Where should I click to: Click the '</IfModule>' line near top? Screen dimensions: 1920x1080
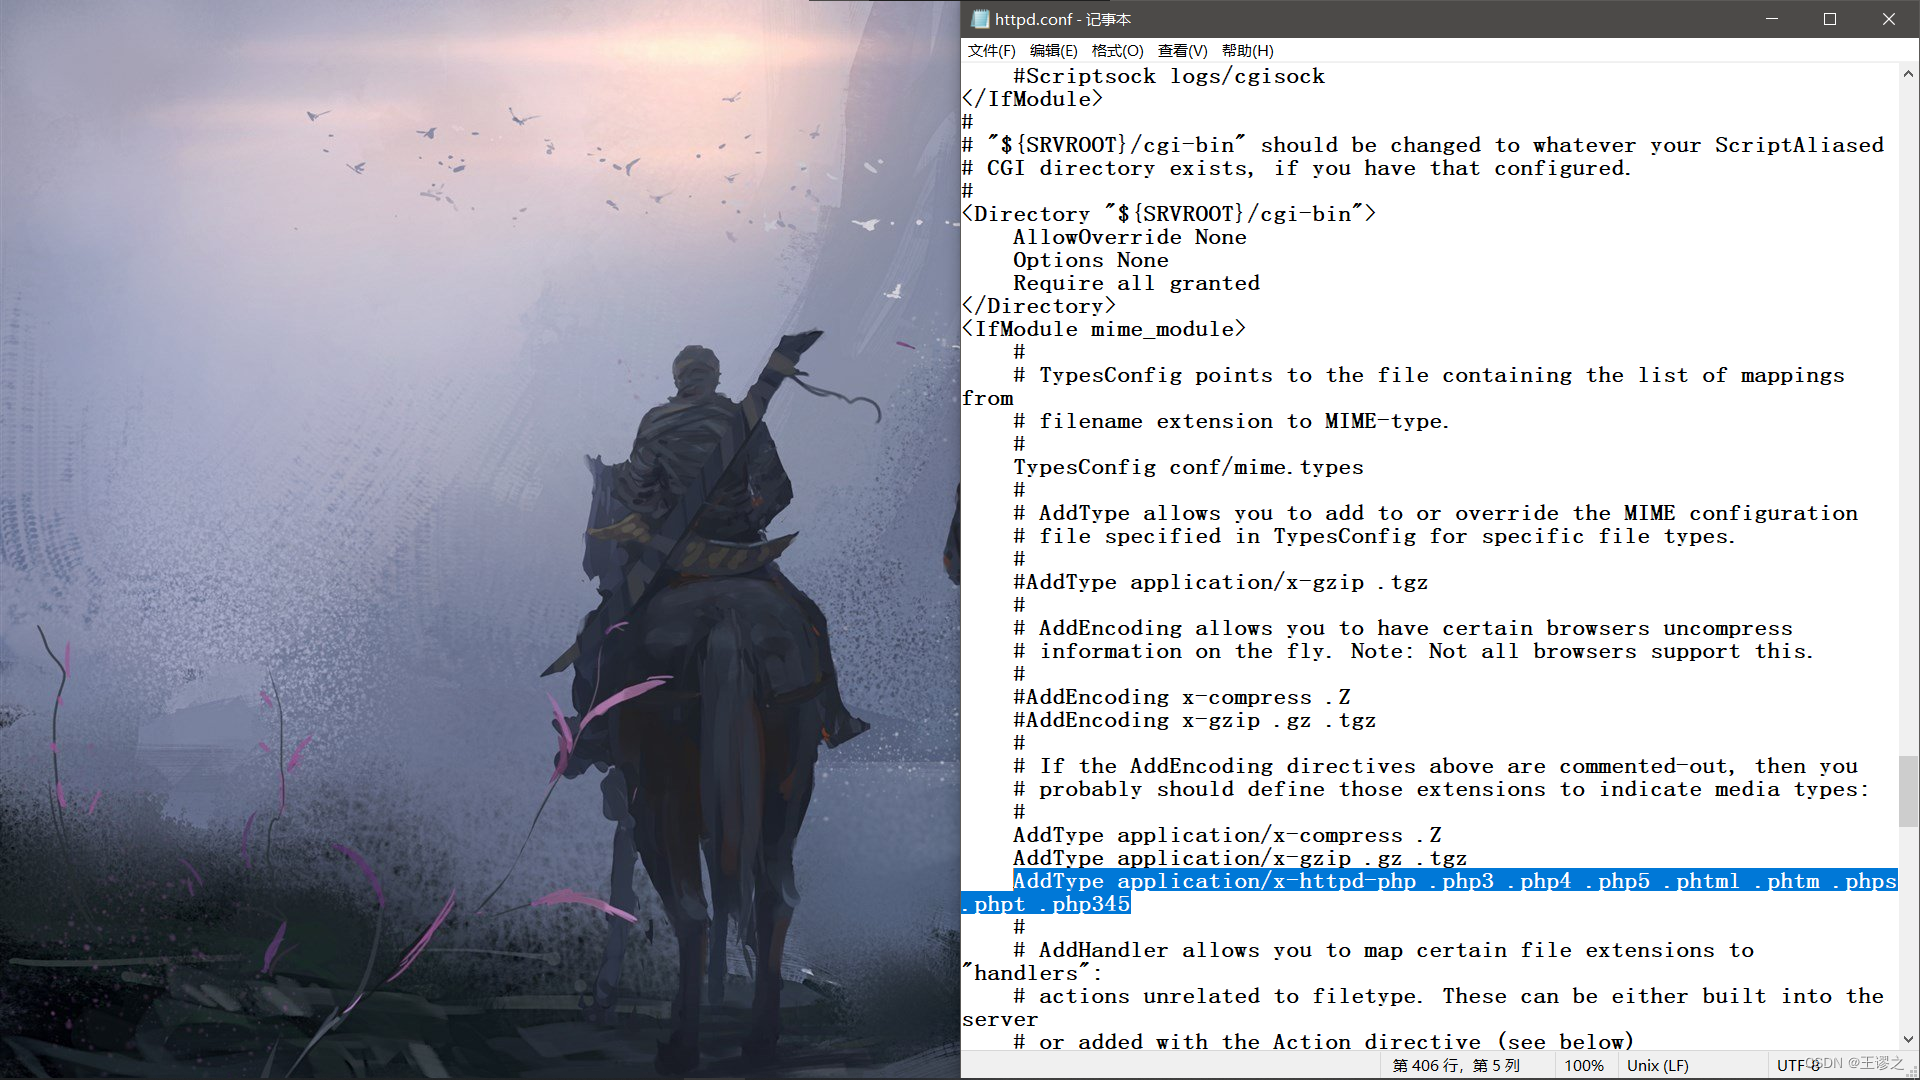(1032, 99)
